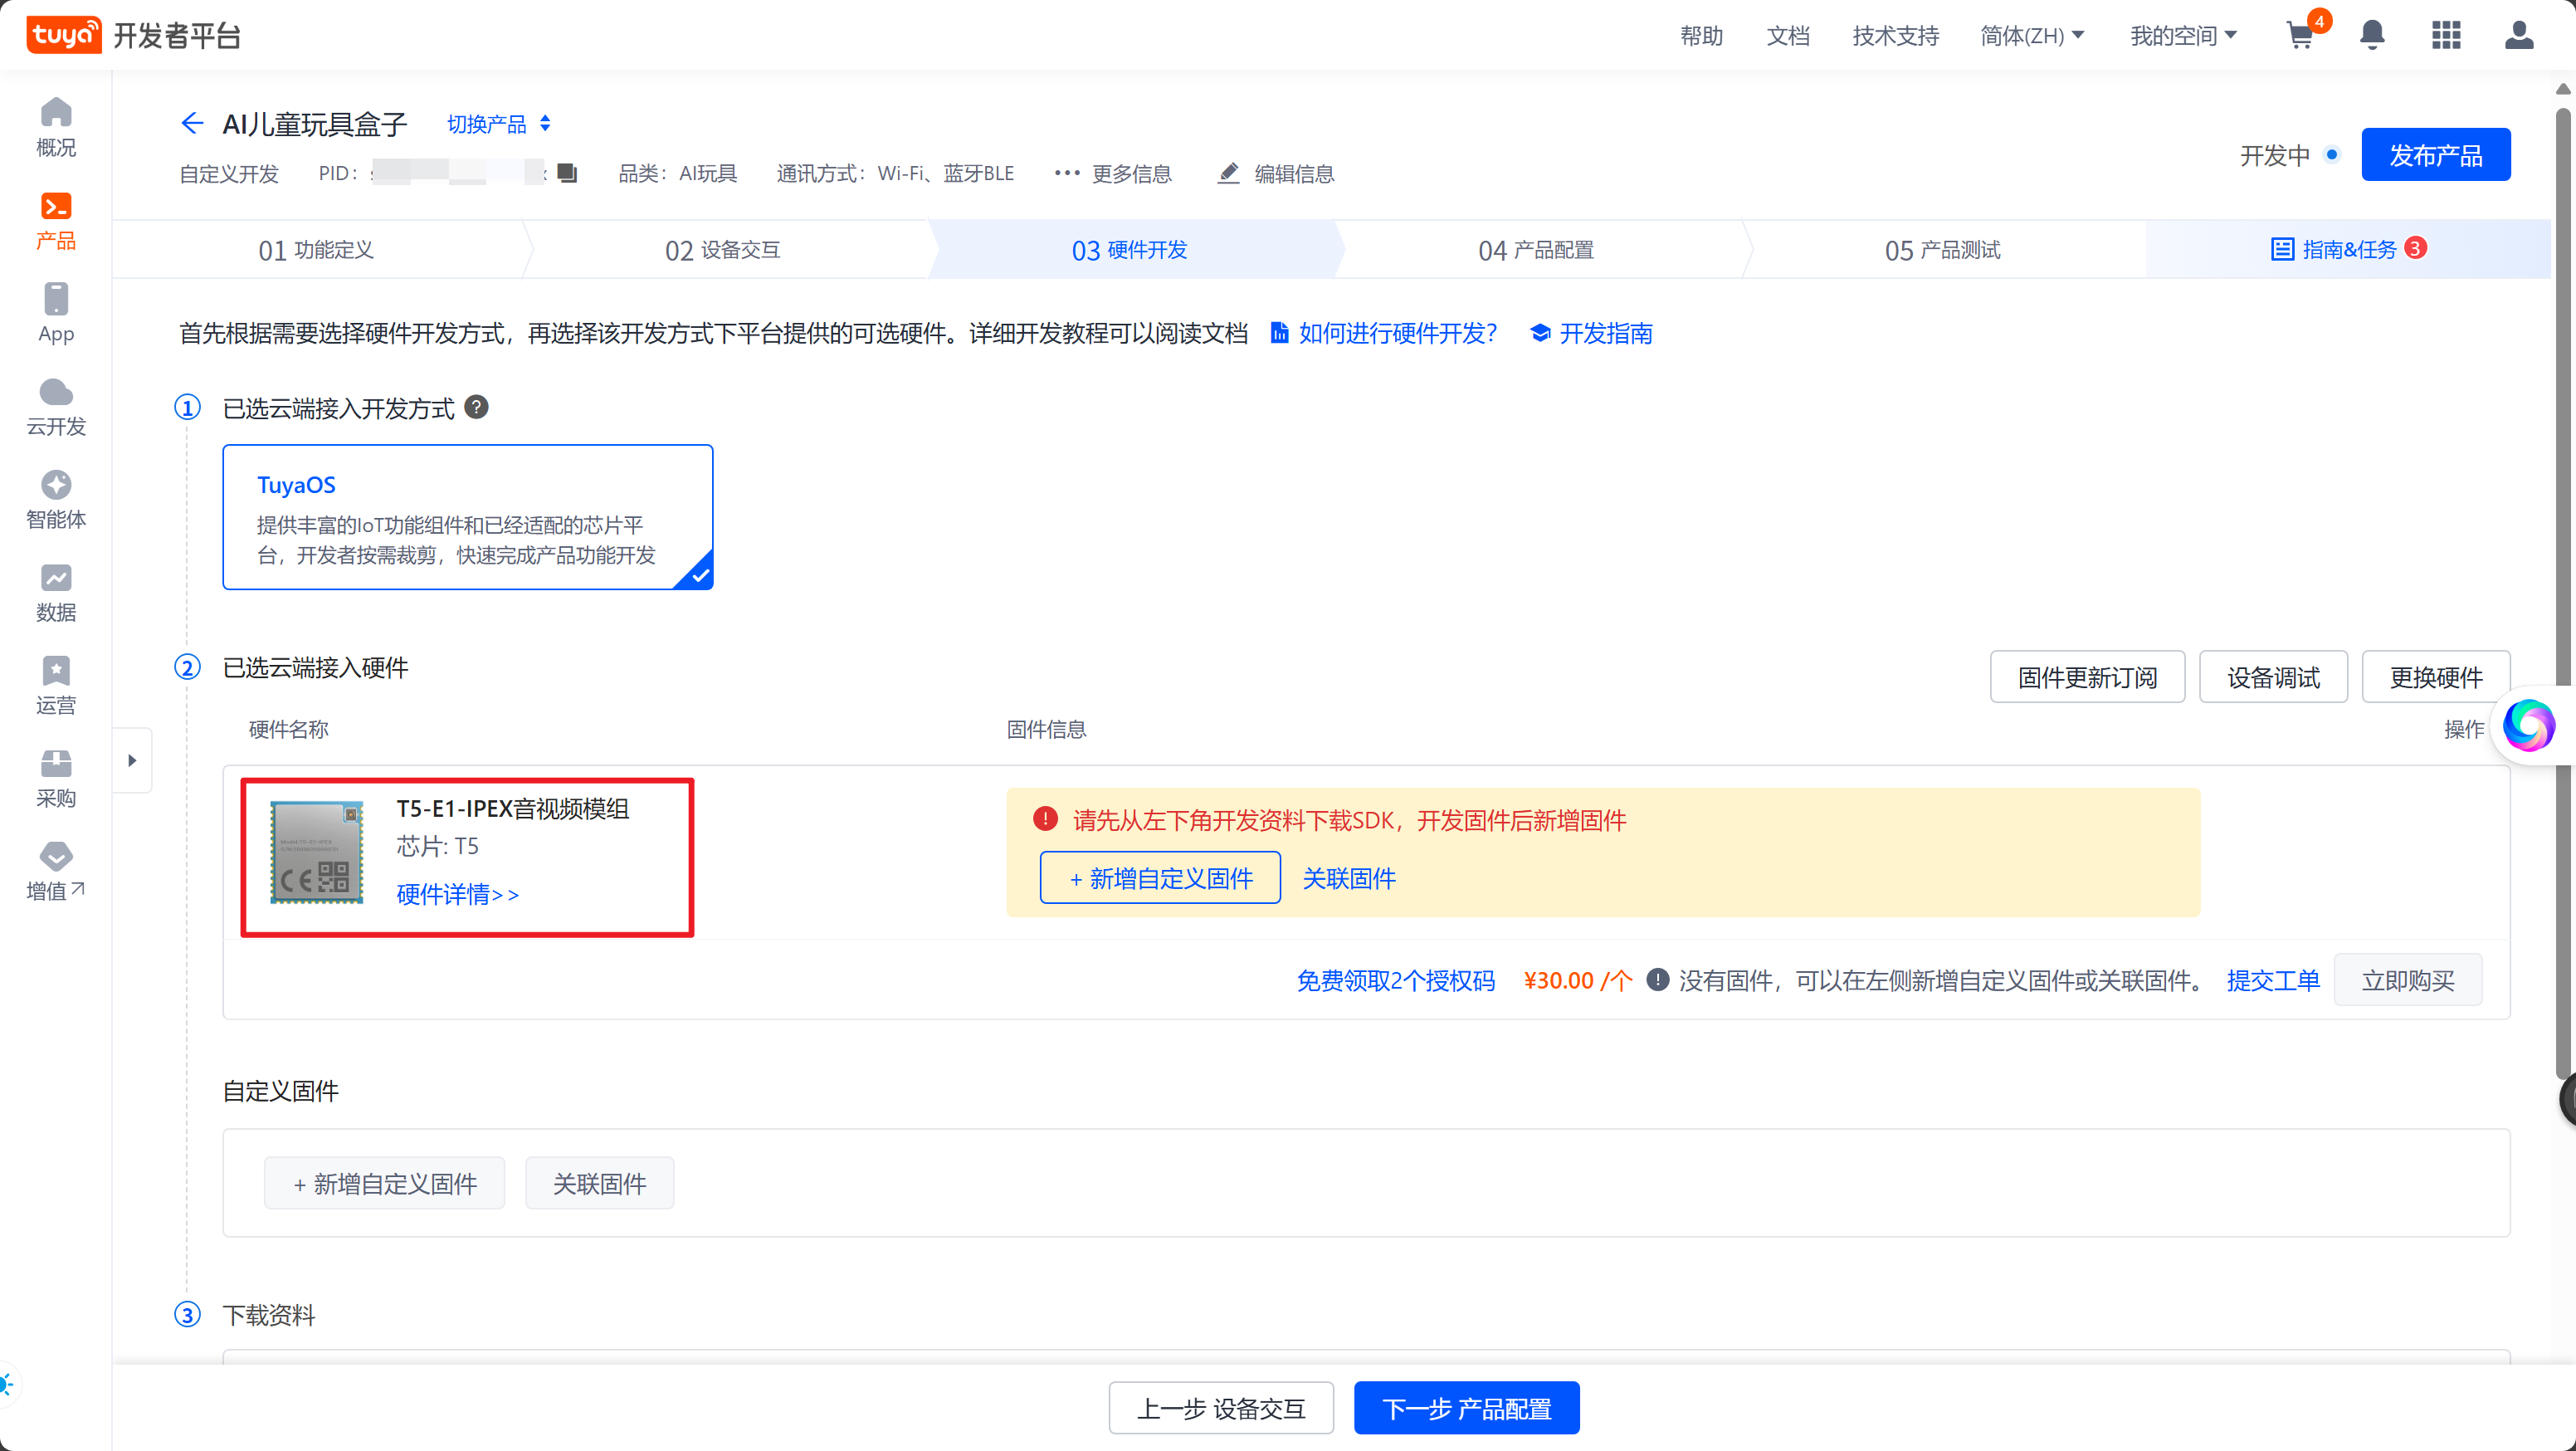Open 云开发 in the sidebar
Image resolution: width=2576 pixels, height=1451 pixels.
[56, 407]
